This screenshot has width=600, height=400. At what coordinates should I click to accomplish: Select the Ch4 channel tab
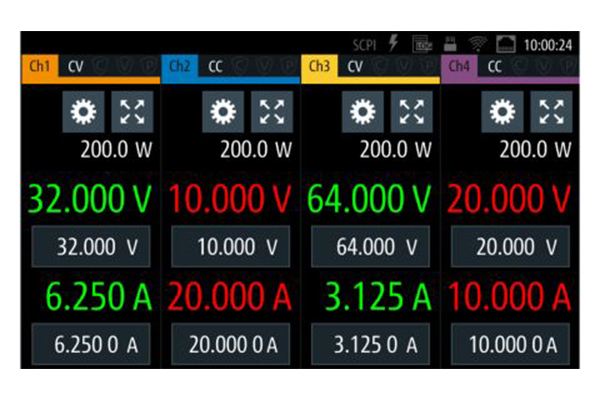click(x=459, y=67)
